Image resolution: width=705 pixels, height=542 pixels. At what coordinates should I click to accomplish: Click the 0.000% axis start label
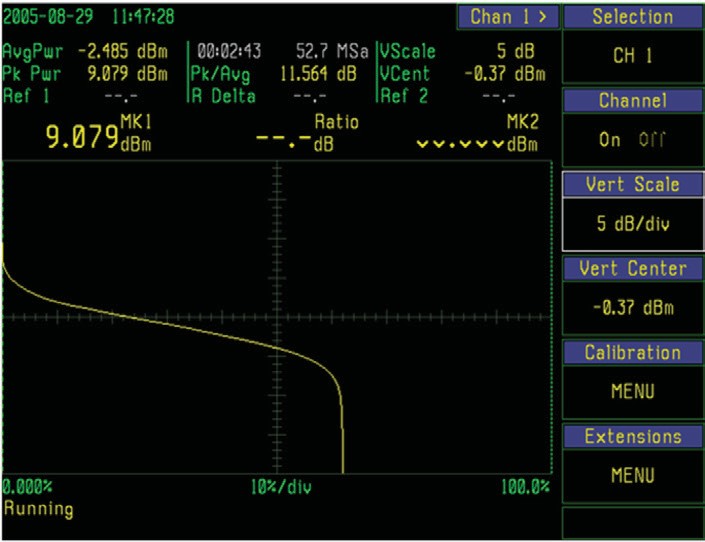coord(27,486)
